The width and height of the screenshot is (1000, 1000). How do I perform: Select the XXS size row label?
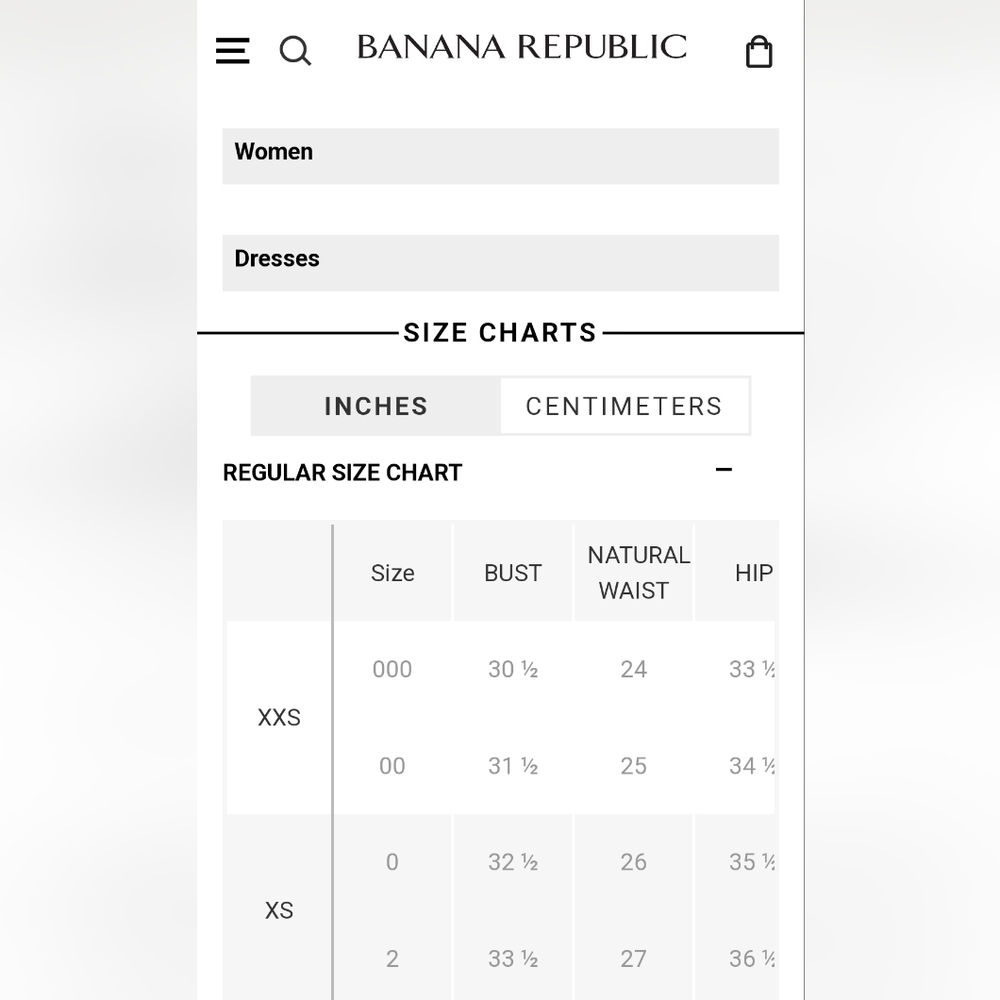point(279,717)
